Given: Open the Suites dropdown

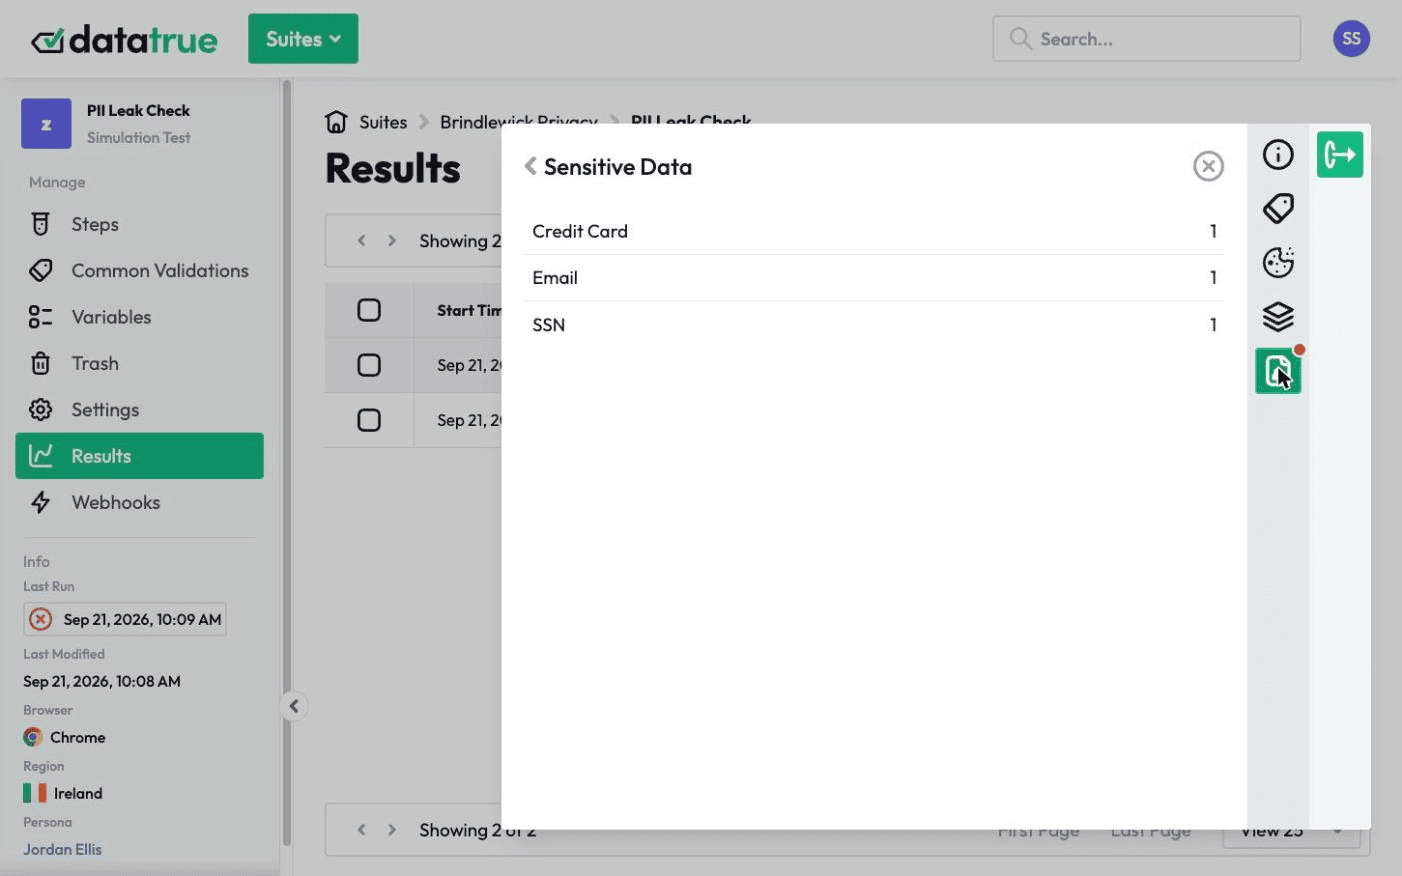Looking at the screenshot, I should pos(303,39).
